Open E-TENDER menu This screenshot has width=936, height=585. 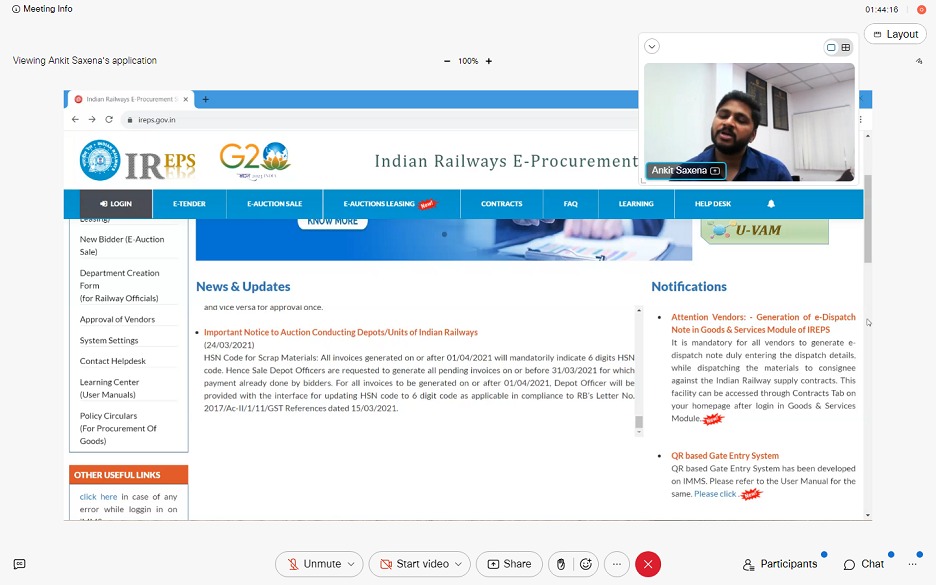coord(189,204)
